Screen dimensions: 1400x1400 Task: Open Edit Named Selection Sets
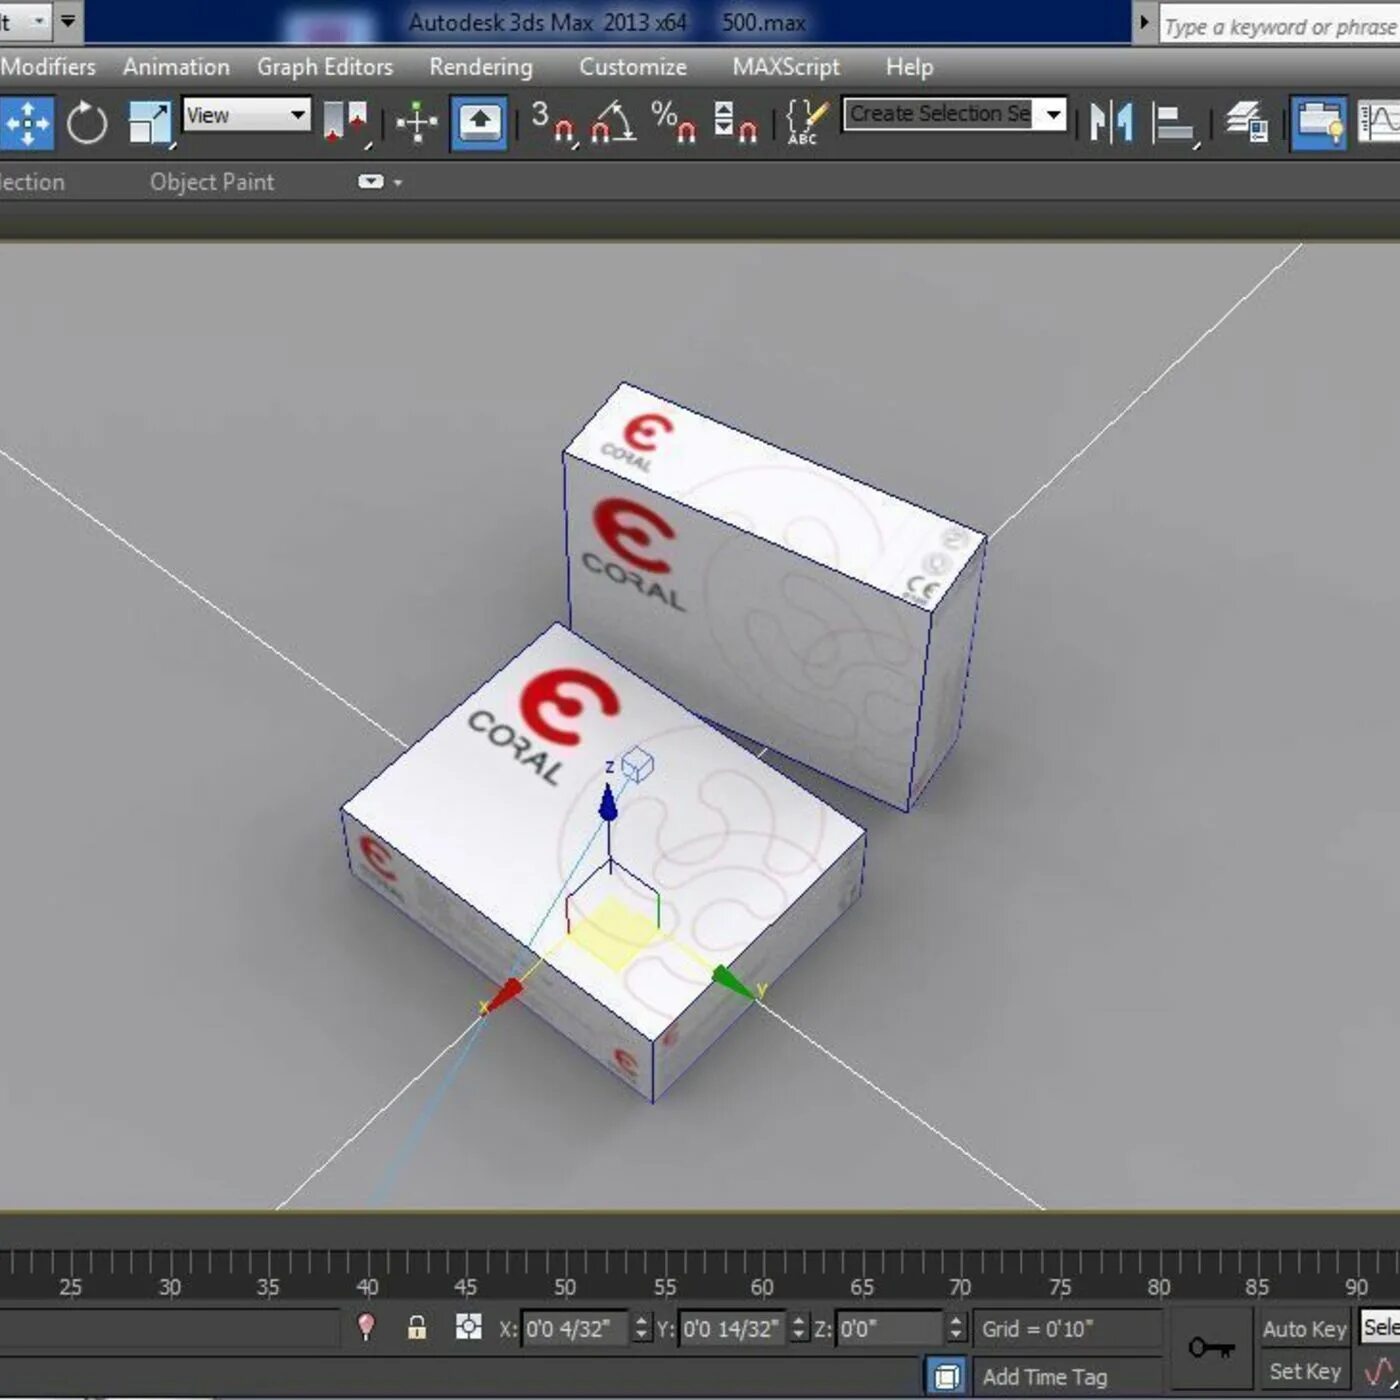point(806,124)
